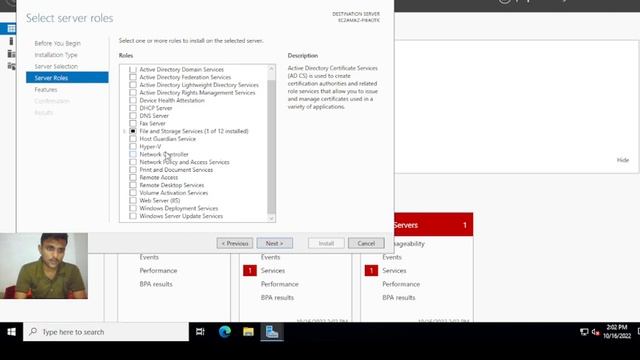This screenshot has height=360, width=640.
Task: Enable Active Directory Lightweight Directory Services
Action: pos(133,85)
